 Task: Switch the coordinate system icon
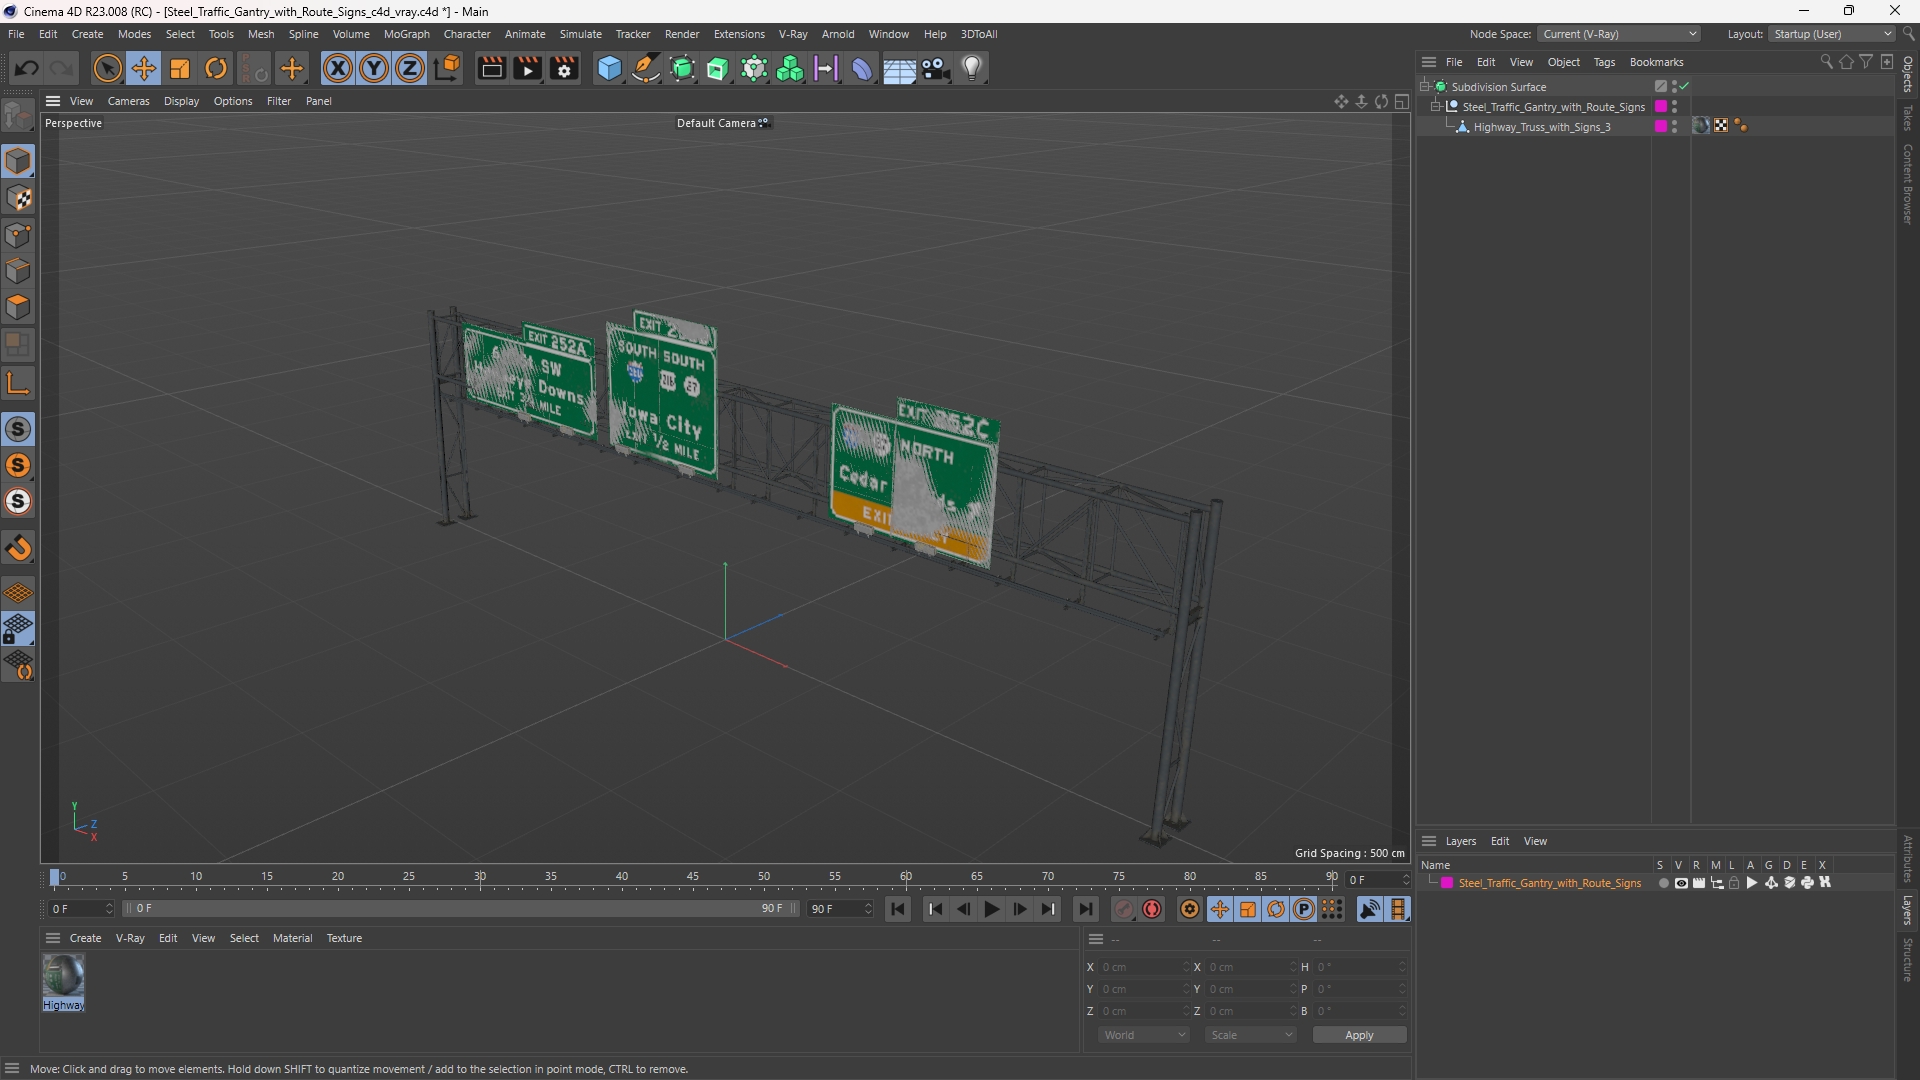(448, 68)
